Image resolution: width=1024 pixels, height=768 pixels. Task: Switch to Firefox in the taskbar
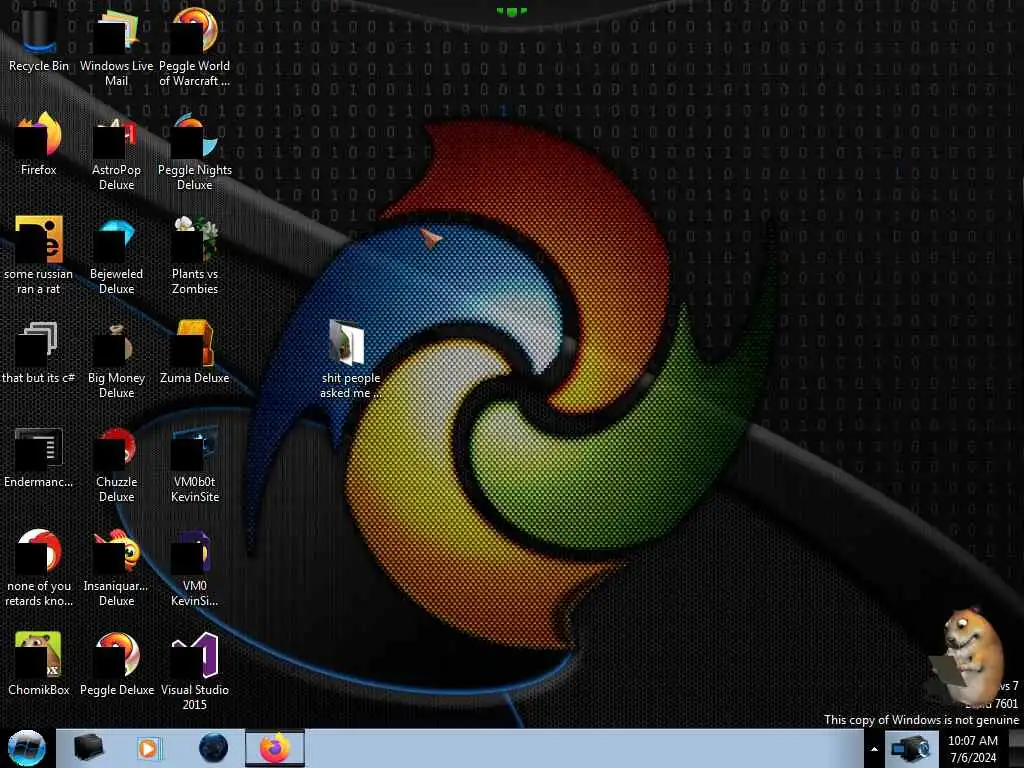click(x=275, y=748)
